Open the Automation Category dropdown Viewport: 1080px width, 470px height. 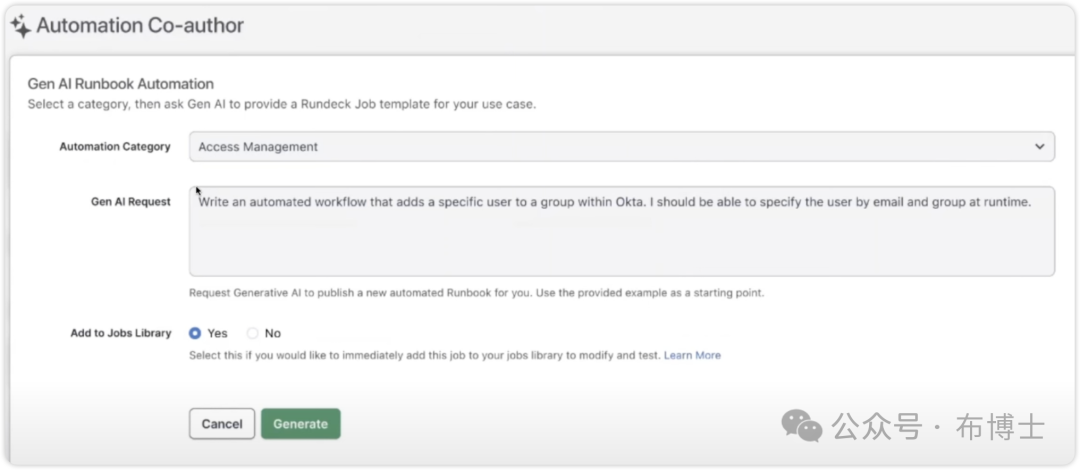point(621,147)
